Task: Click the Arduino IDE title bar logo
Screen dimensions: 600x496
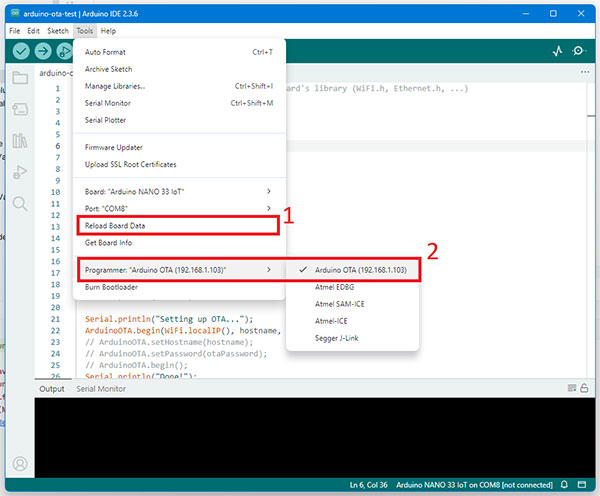Action: point(15,13)
